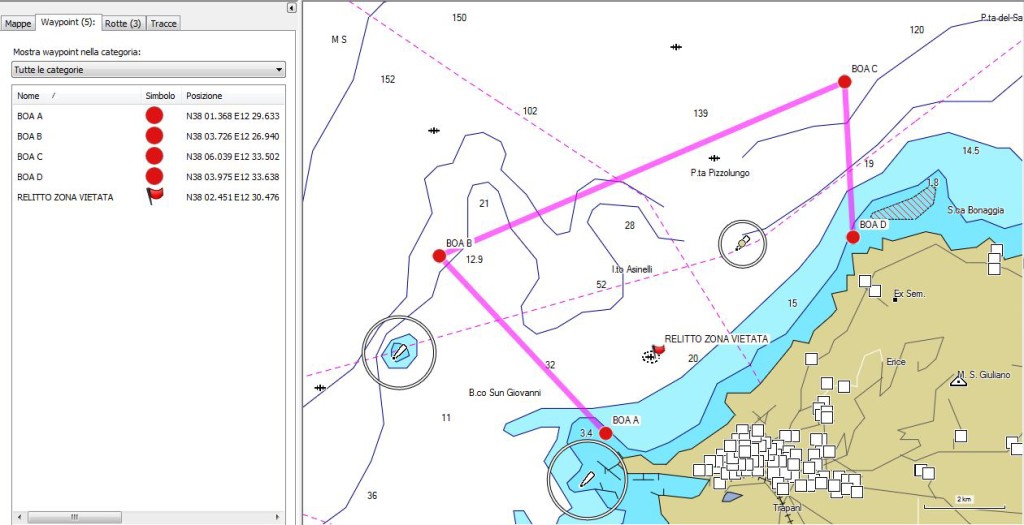The width and height of the screenshot is (1024, 525).
Task: Click the beacon icon near I.to Asinelli
Action: 742,243
